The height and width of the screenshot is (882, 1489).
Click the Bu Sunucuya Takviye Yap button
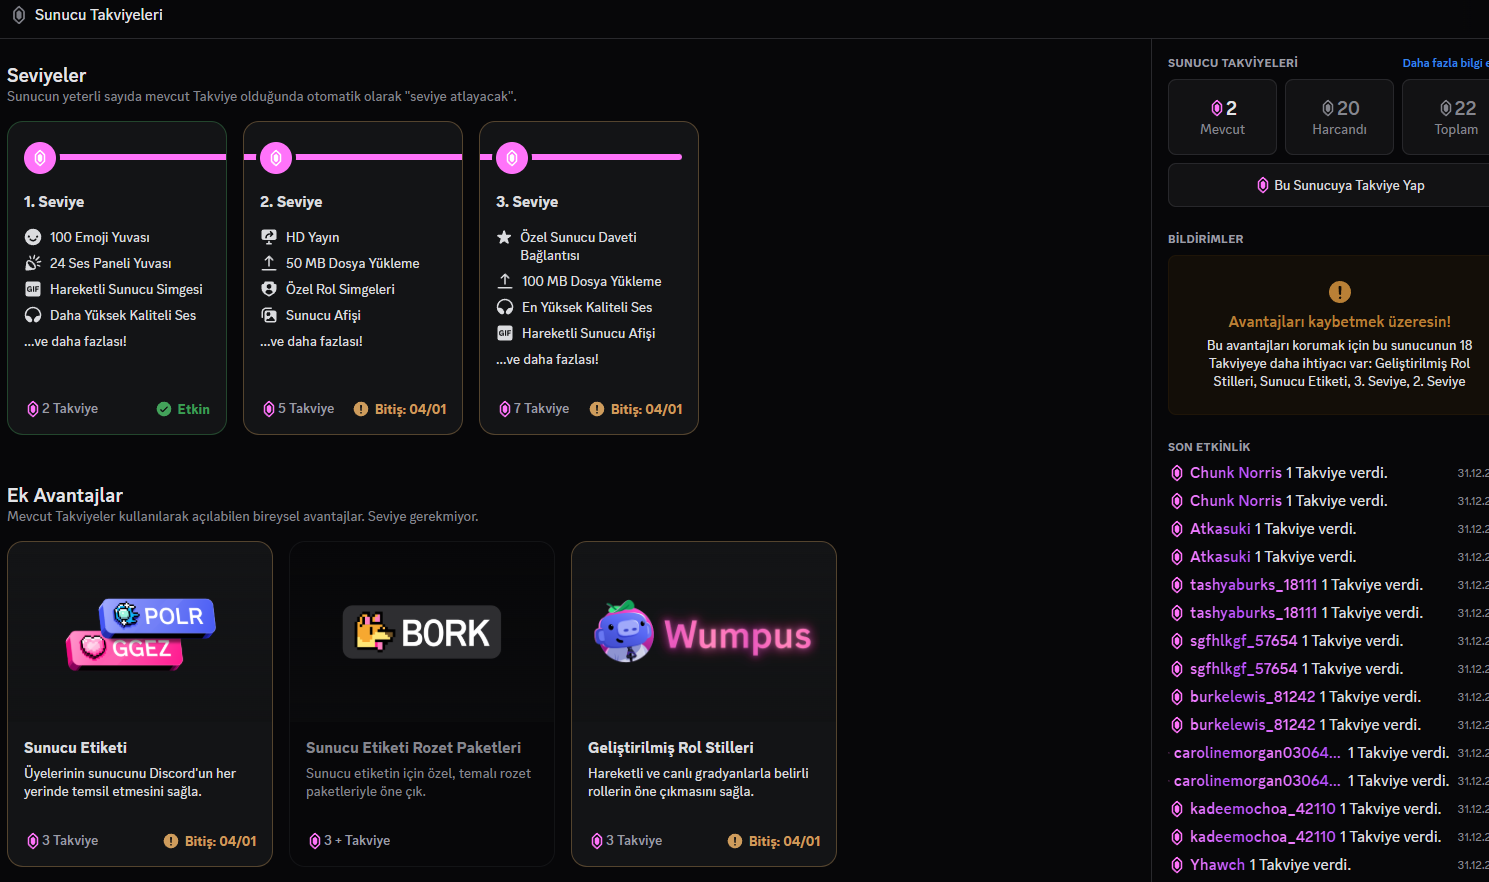pos(1340,185)
